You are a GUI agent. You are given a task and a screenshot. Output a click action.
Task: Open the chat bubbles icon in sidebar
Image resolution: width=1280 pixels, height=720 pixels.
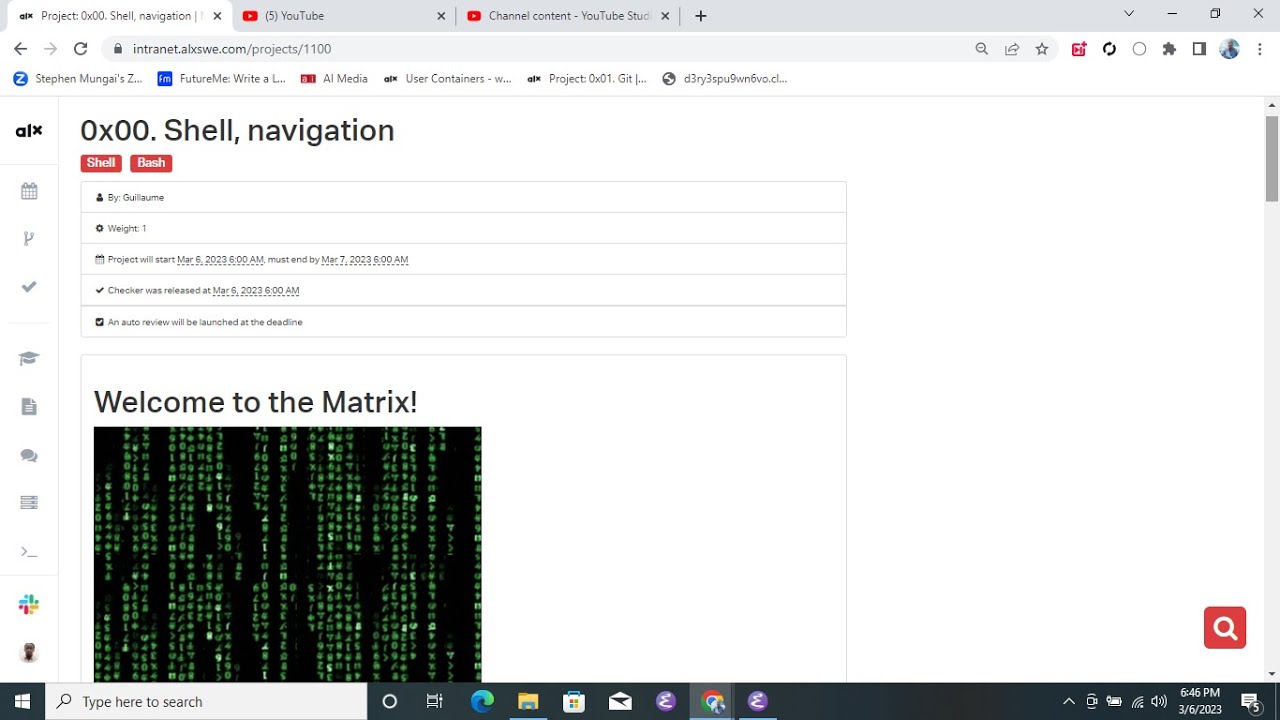click(29, 455)
